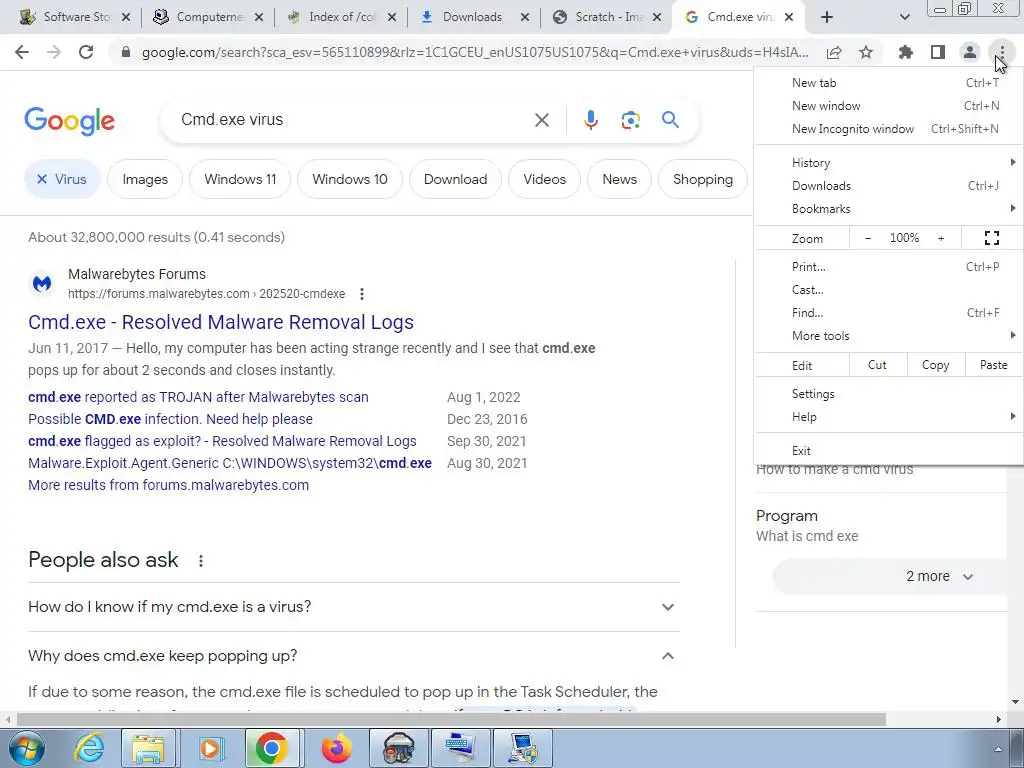Expand 'How do I know if my cmd.exe is a virus?'
1024x768 pixels.
(x=354, y=607)
